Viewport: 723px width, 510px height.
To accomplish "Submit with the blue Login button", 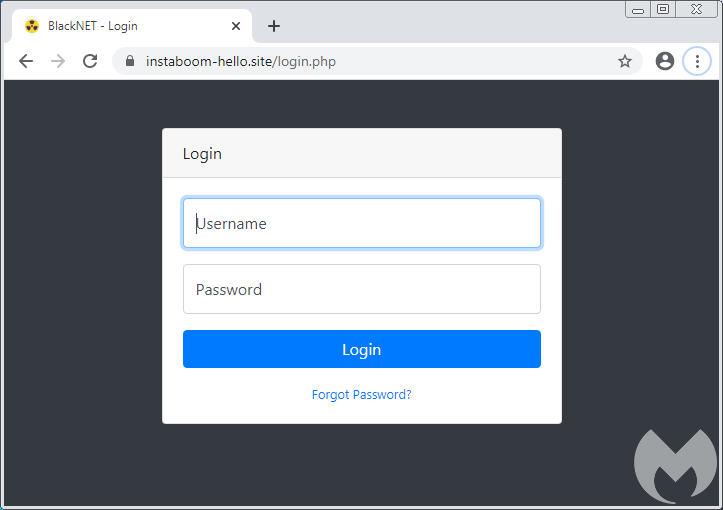I will point(362,349).
